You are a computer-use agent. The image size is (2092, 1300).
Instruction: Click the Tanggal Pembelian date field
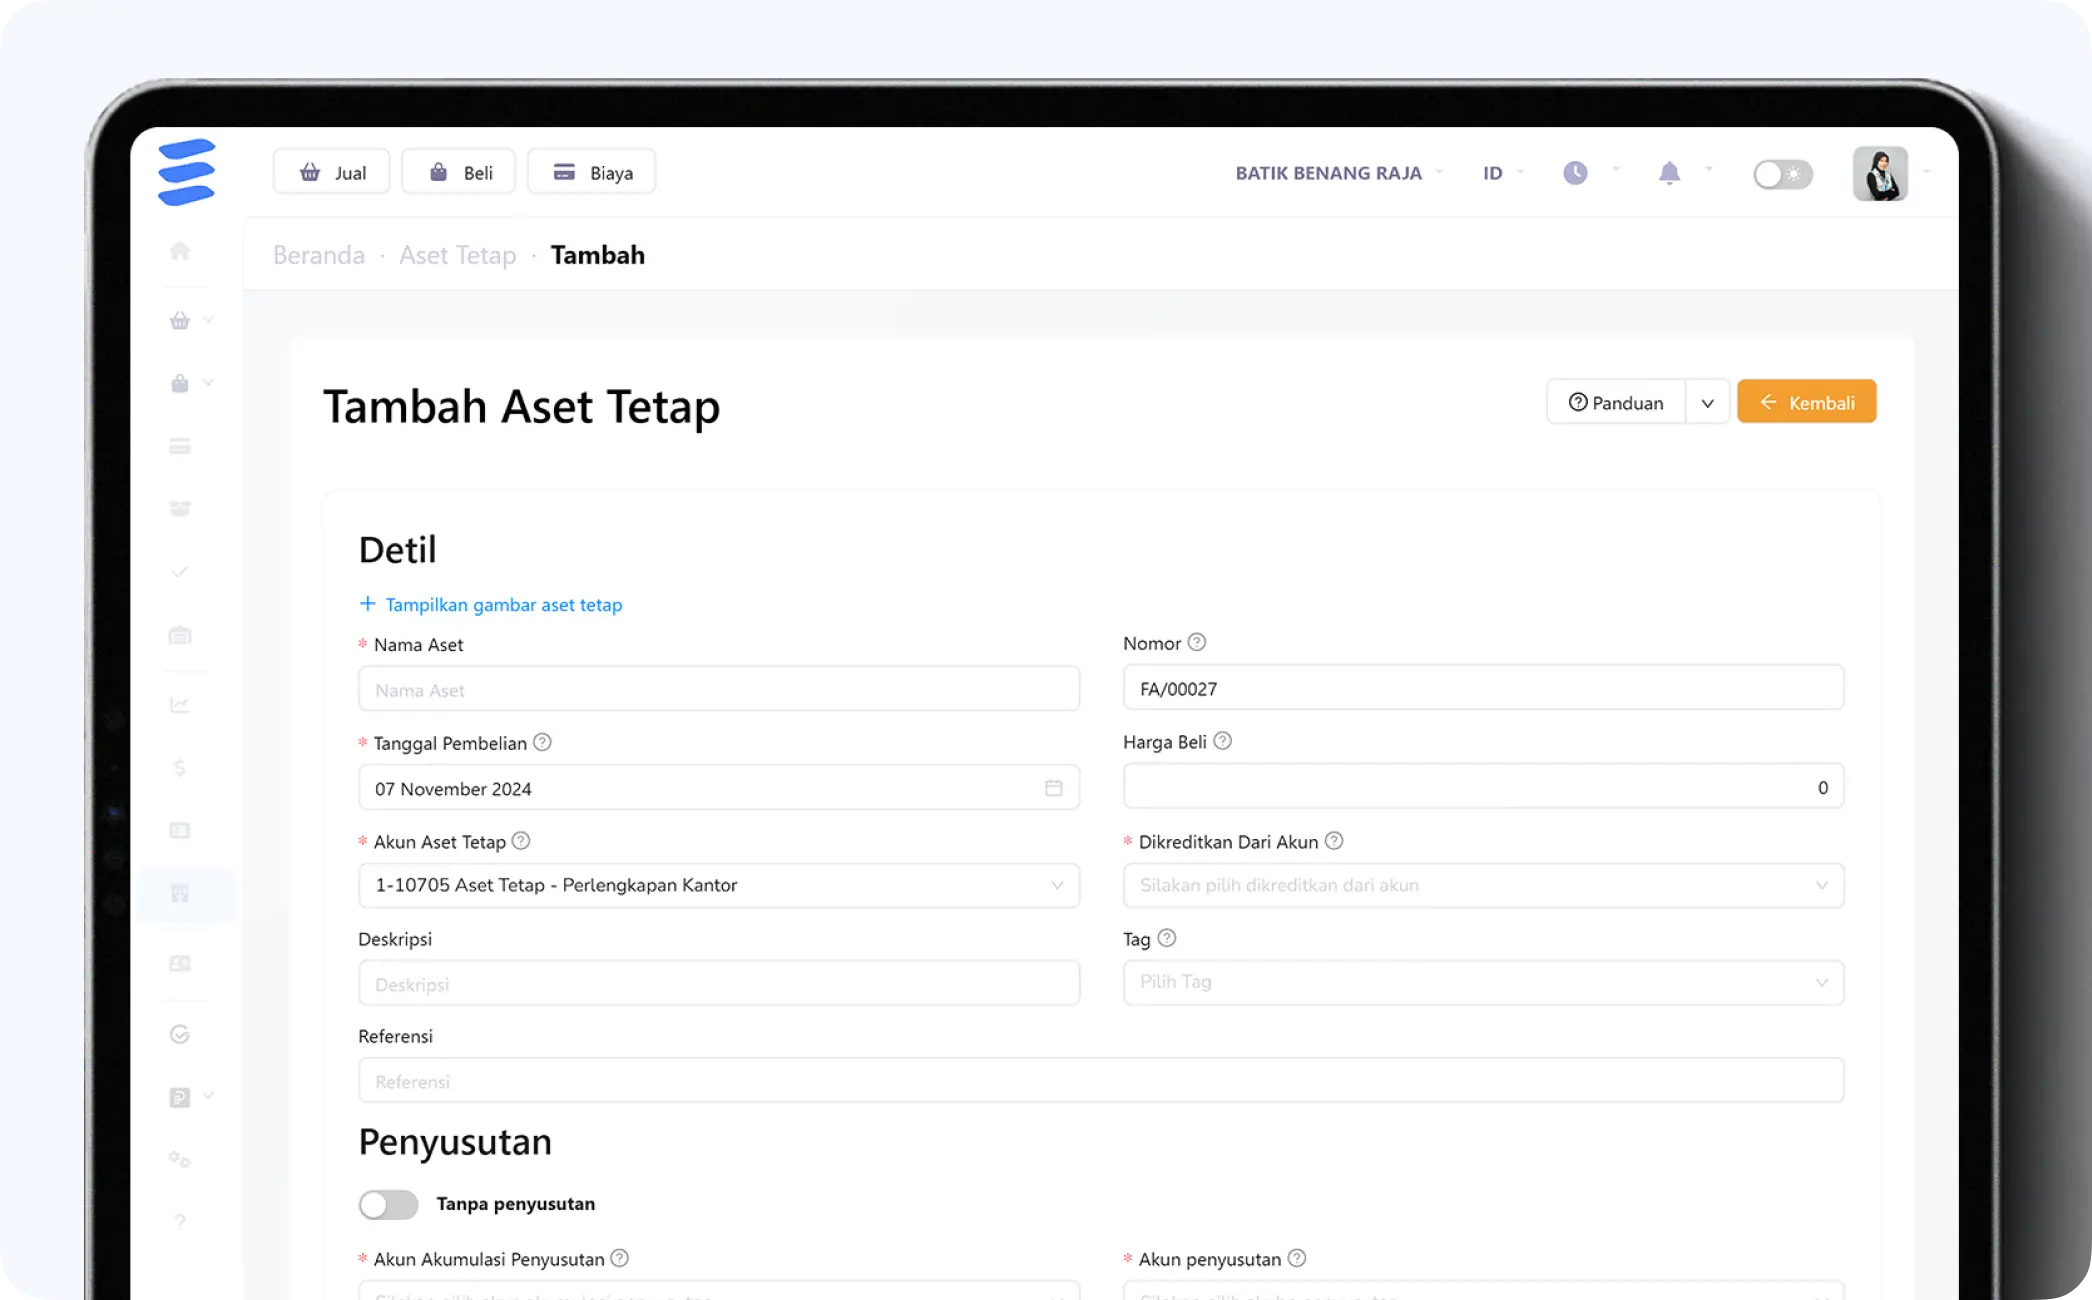(x=719, y=788)
